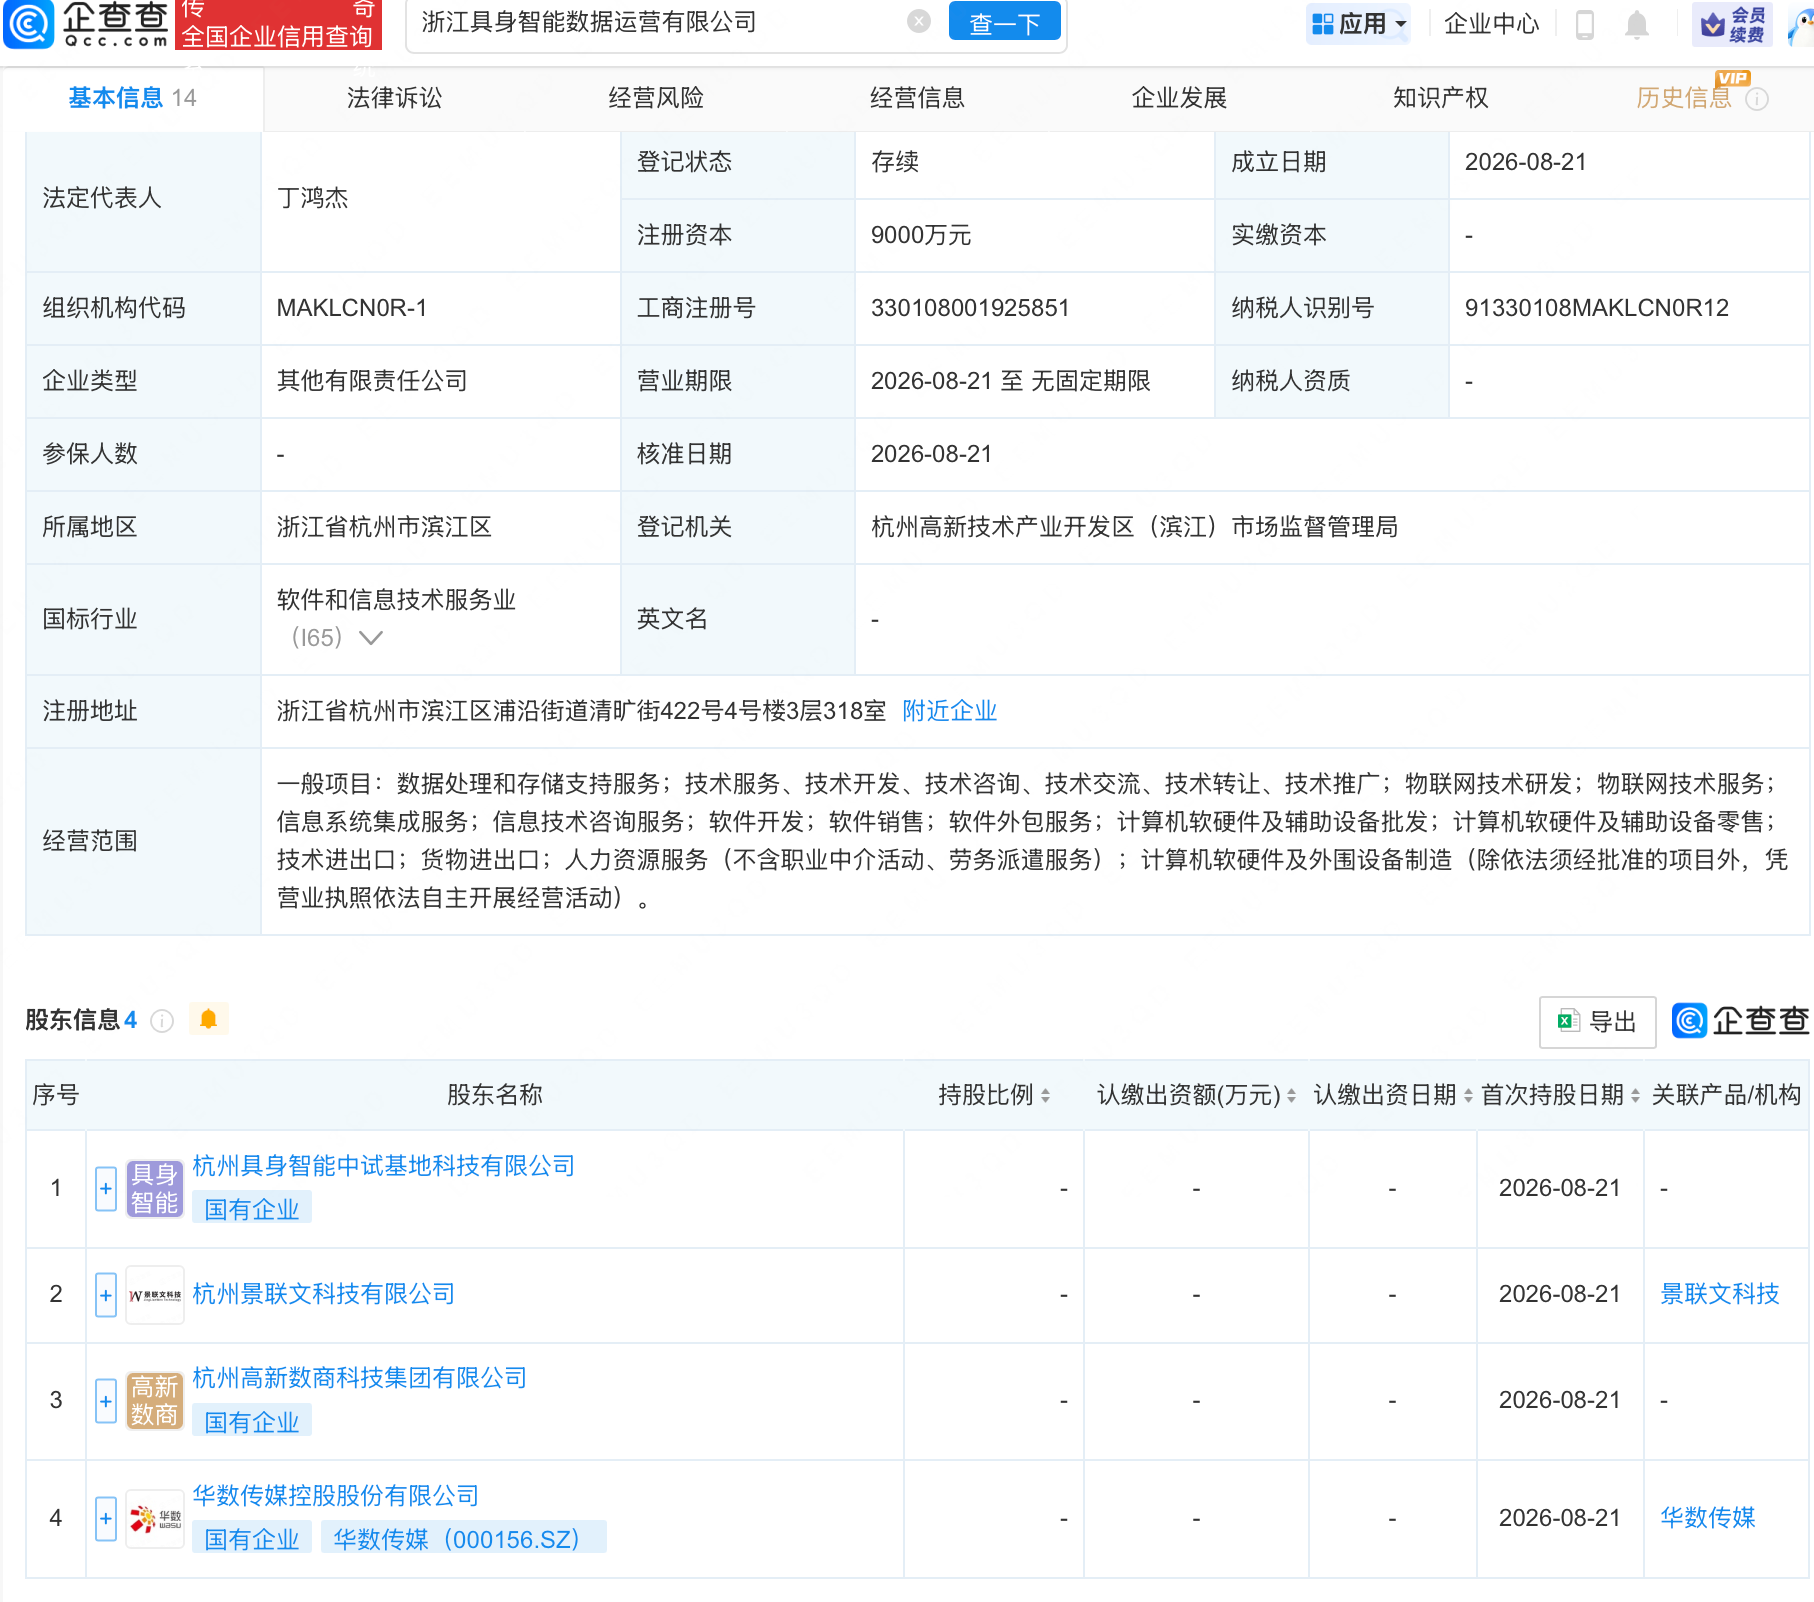
Task: Switch to 基本信息 tab
Action: pos(132,98)
